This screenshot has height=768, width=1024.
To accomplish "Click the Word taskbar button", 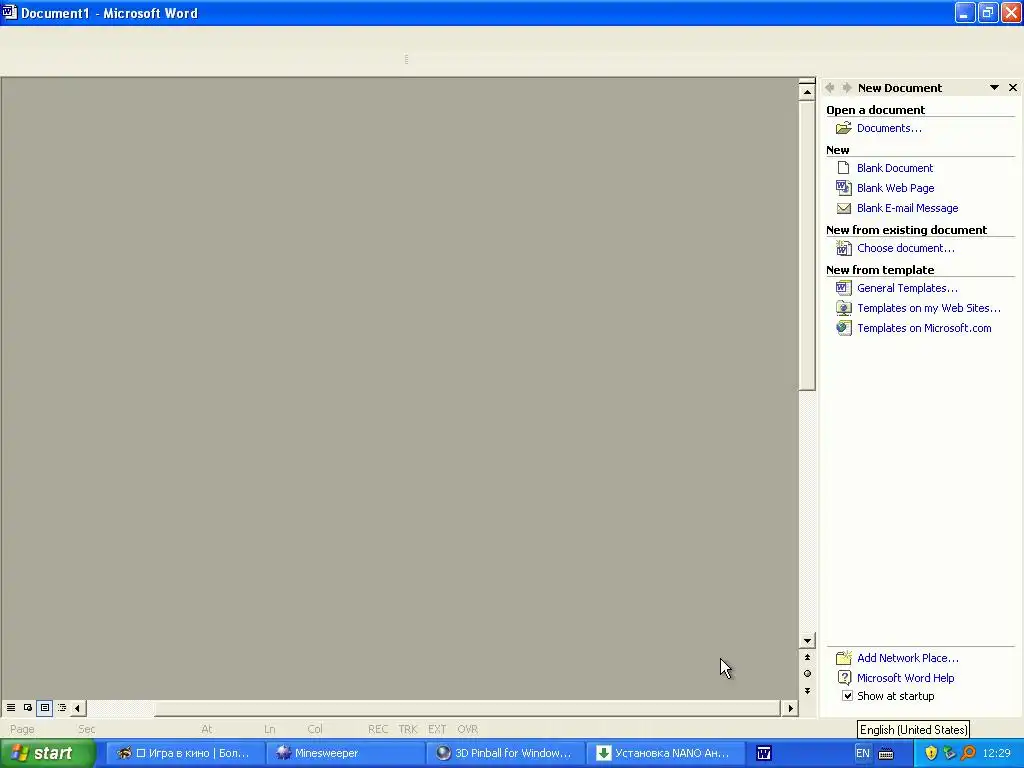I will pyautogui.click(x=763, y=754).
